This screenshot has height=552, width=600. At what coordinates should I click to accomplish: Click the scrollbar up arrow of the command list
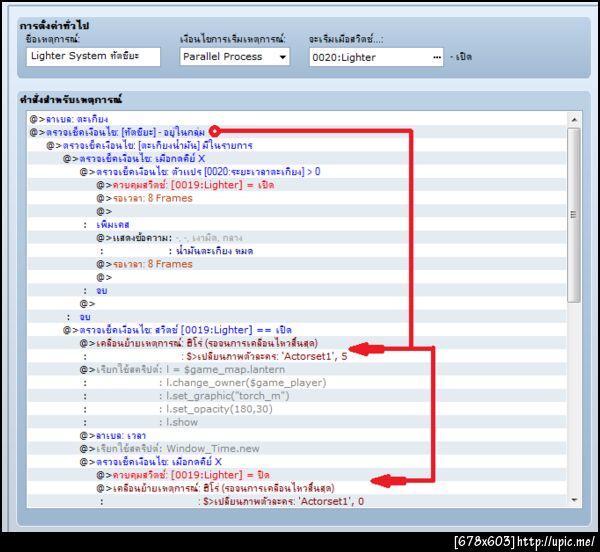pos(574,120)
